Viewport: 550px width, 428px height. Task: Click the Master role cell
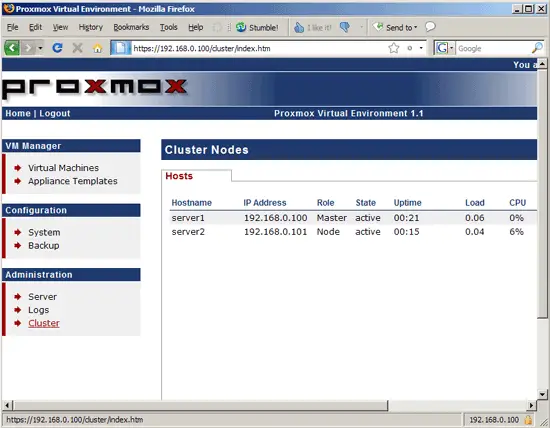(331, 218)
